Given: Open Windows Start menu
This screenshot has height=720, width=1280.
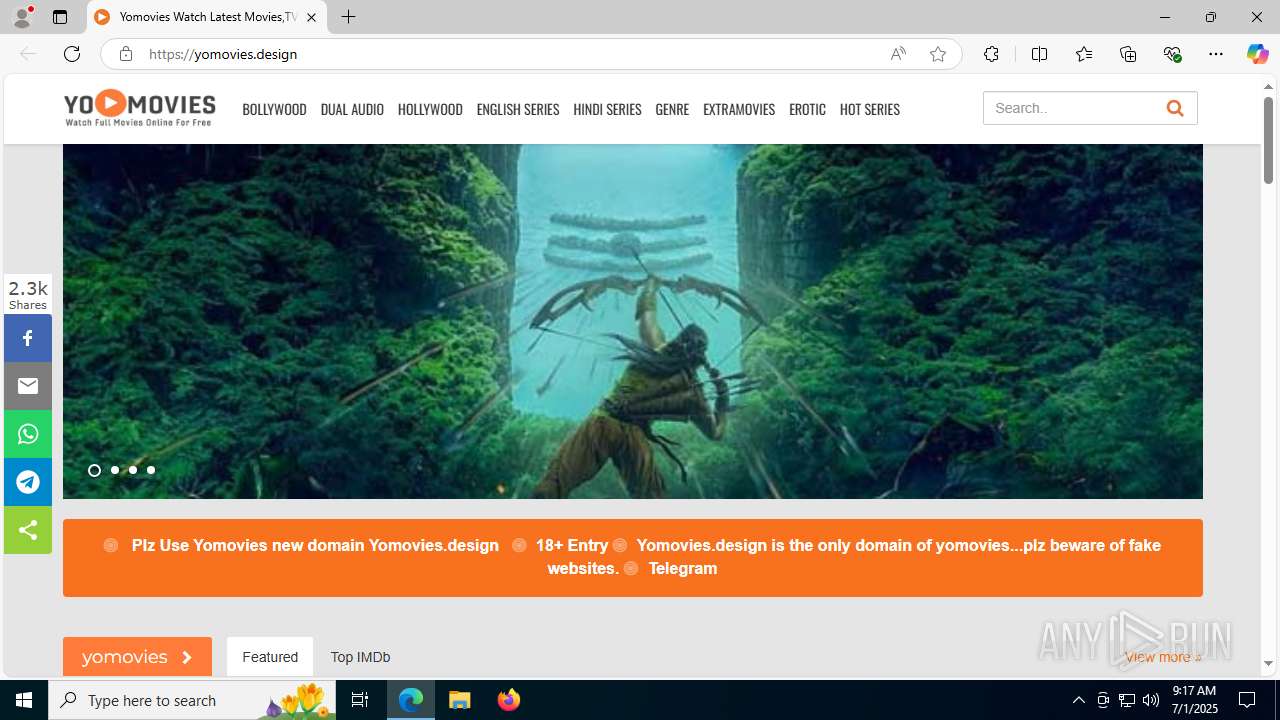Looking at the screenshot, I should (24, 700).
